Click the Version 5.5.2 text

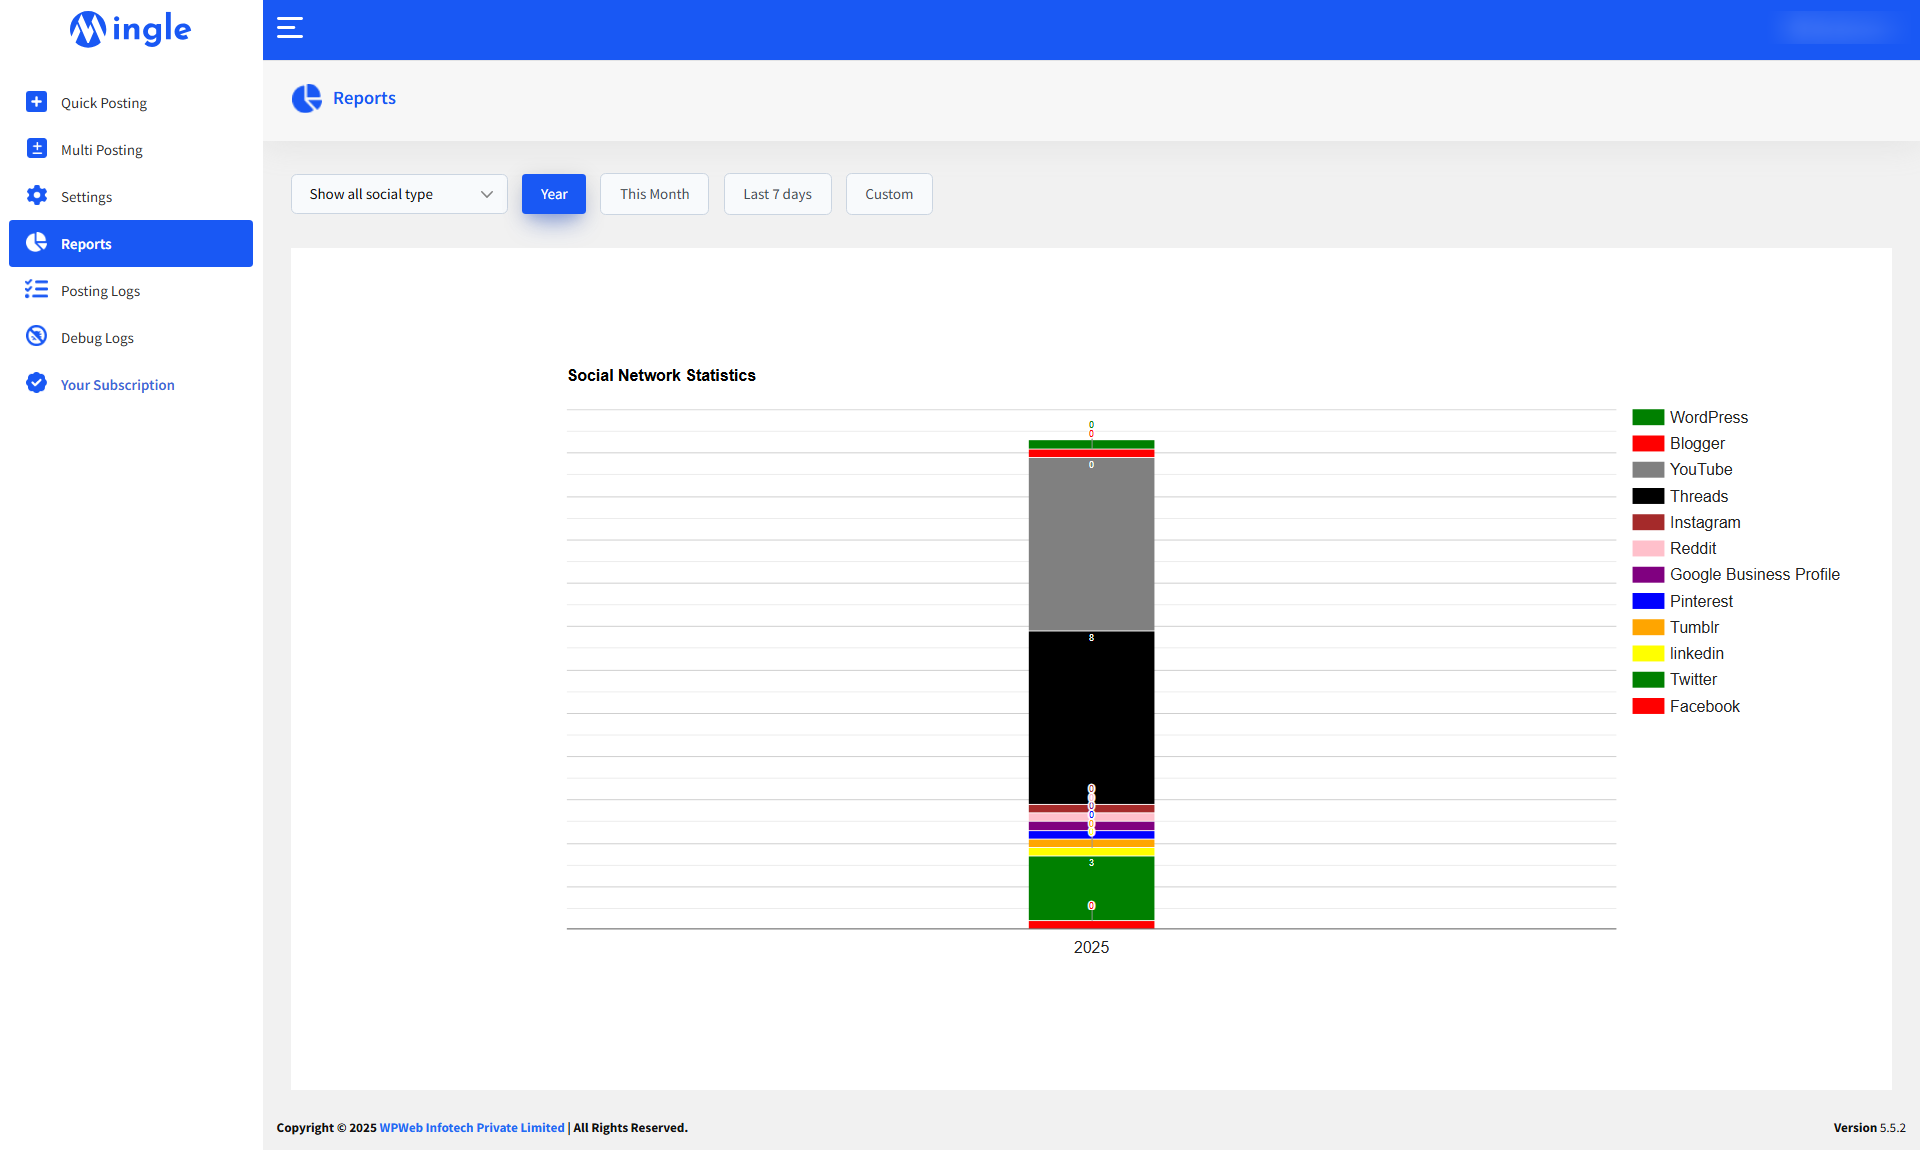(x=1869, y=1127)
